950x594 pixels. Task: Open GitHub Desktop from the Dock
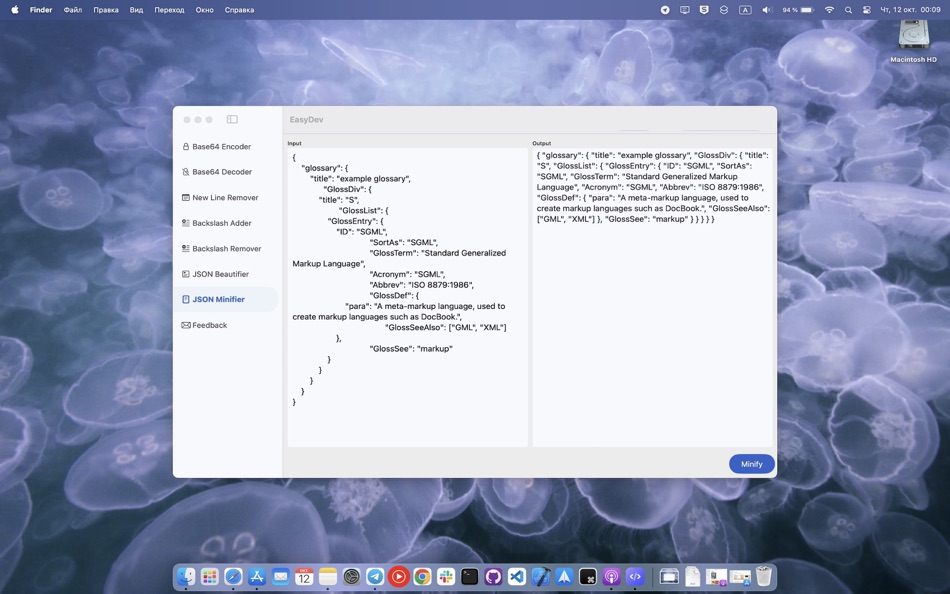point(493,576)
